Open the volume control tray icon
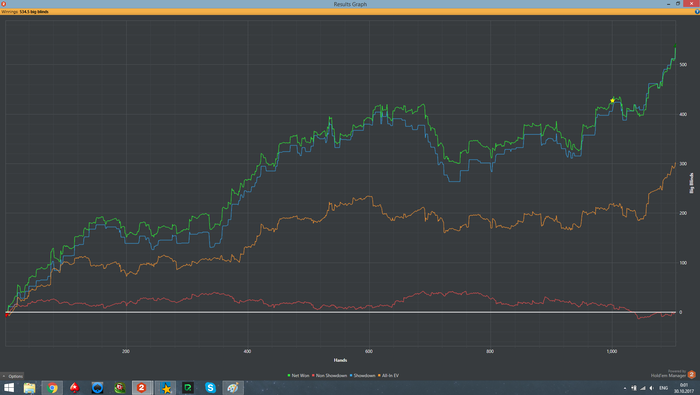Viewport: 700px width, 395px height. tap(652, 388)
